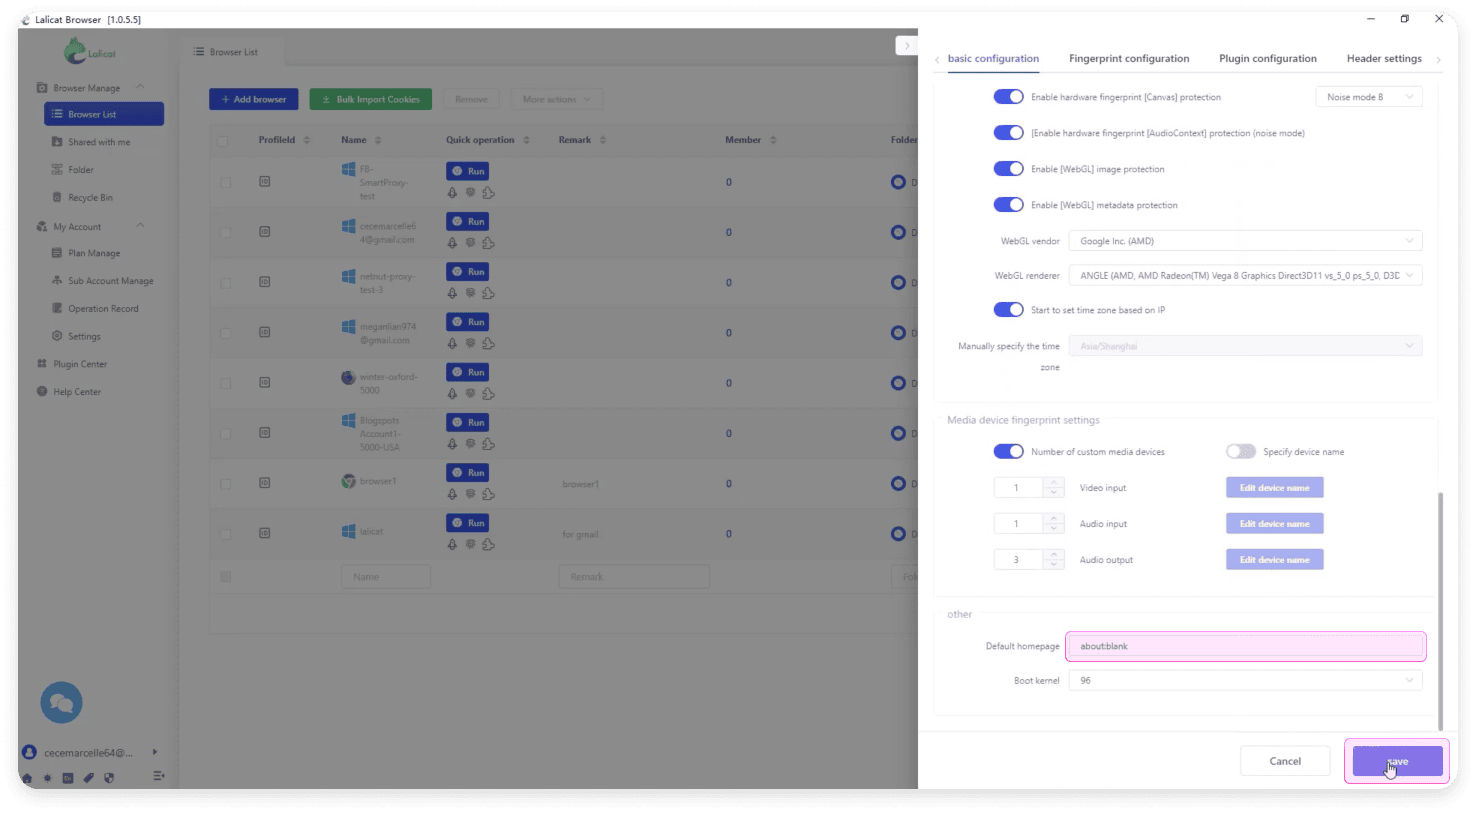Viewport: 1476px width, 813px height.
Task: Sort by Member column arrows
Action: click(773, 140)
